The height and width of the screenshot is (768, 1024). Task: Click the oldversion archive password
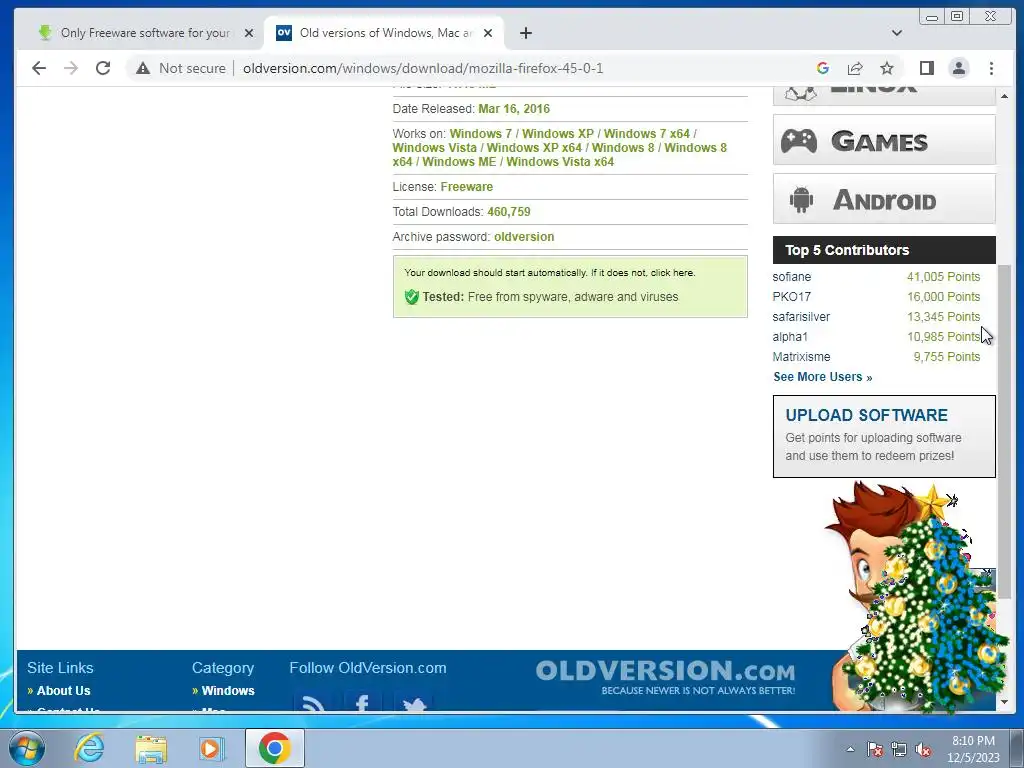pos(524,237)
